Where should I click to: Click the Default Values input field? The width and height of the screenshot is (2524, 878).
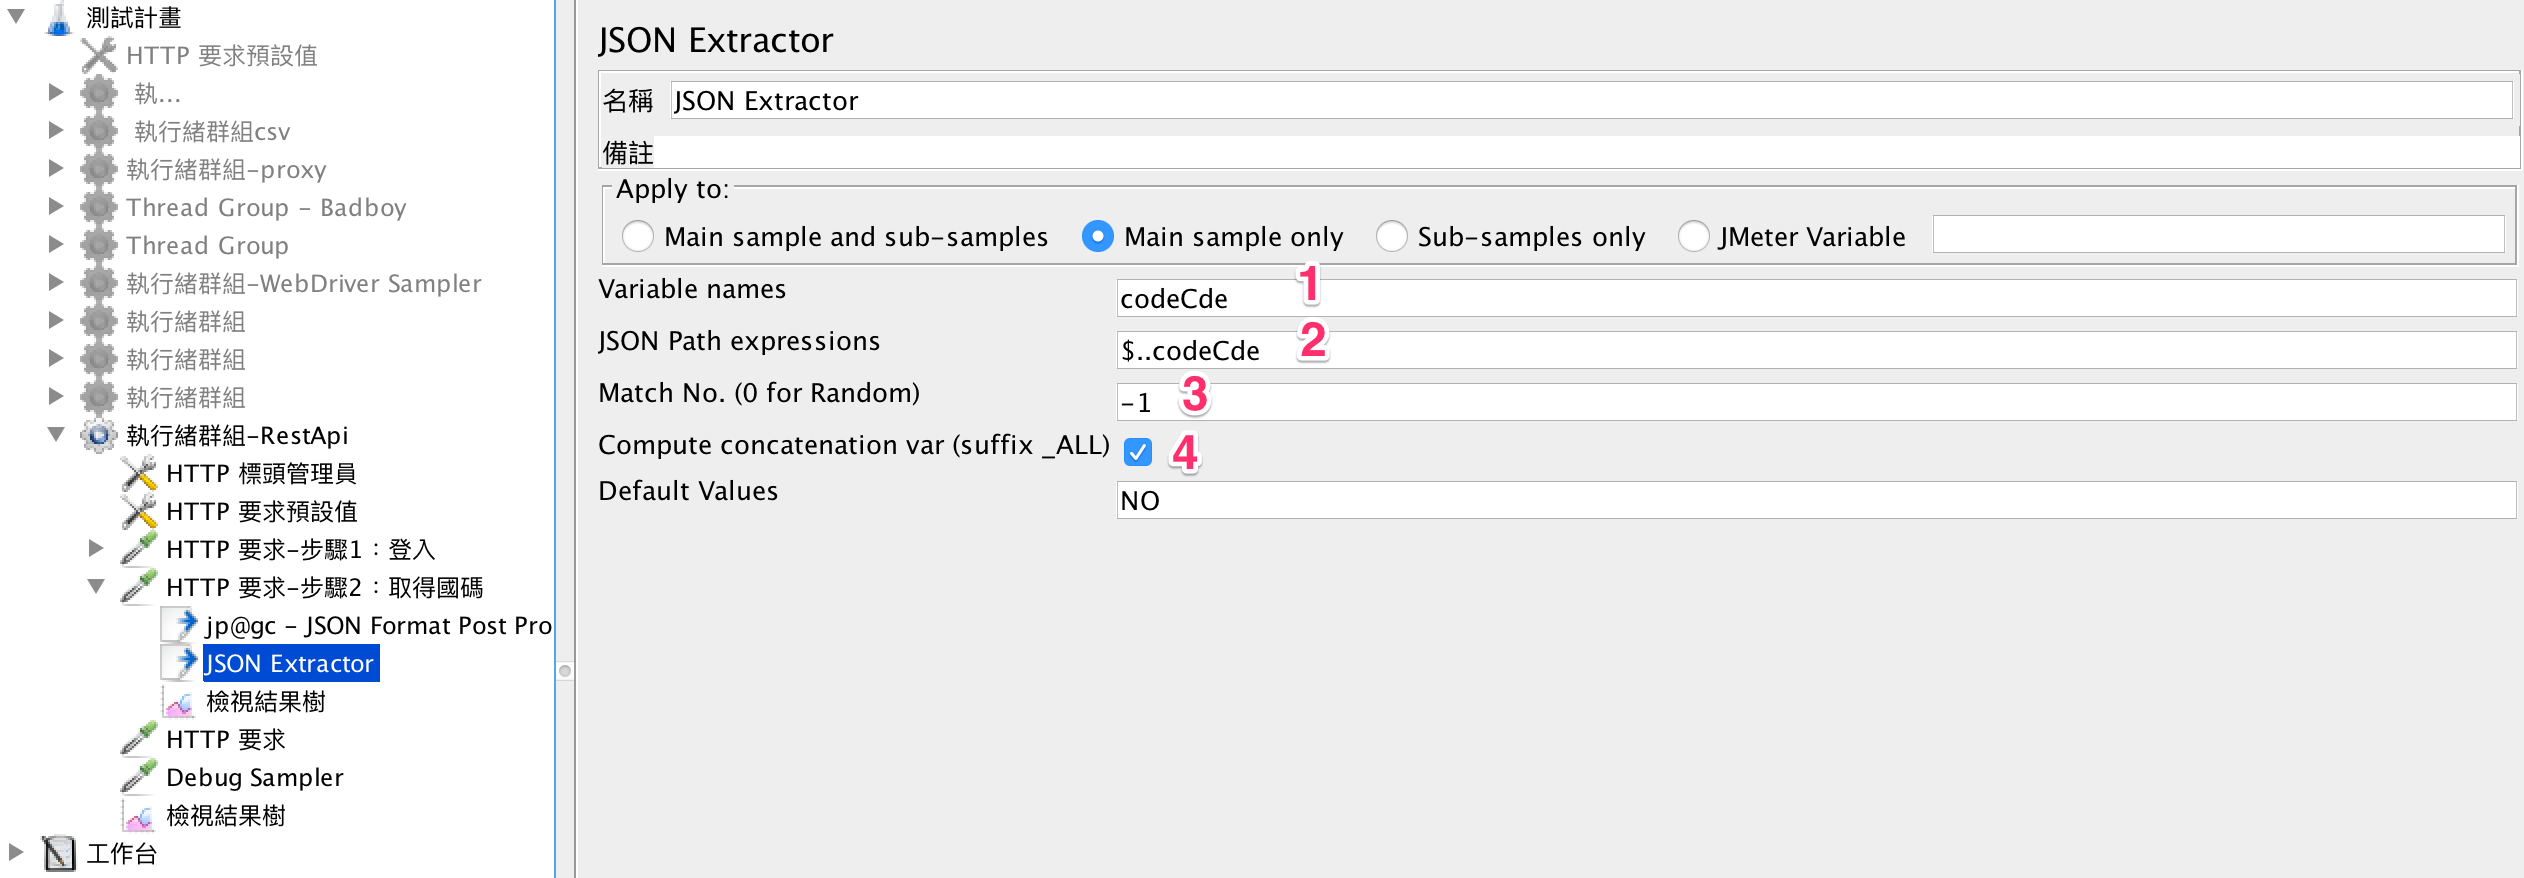[x=1815, y=500]
